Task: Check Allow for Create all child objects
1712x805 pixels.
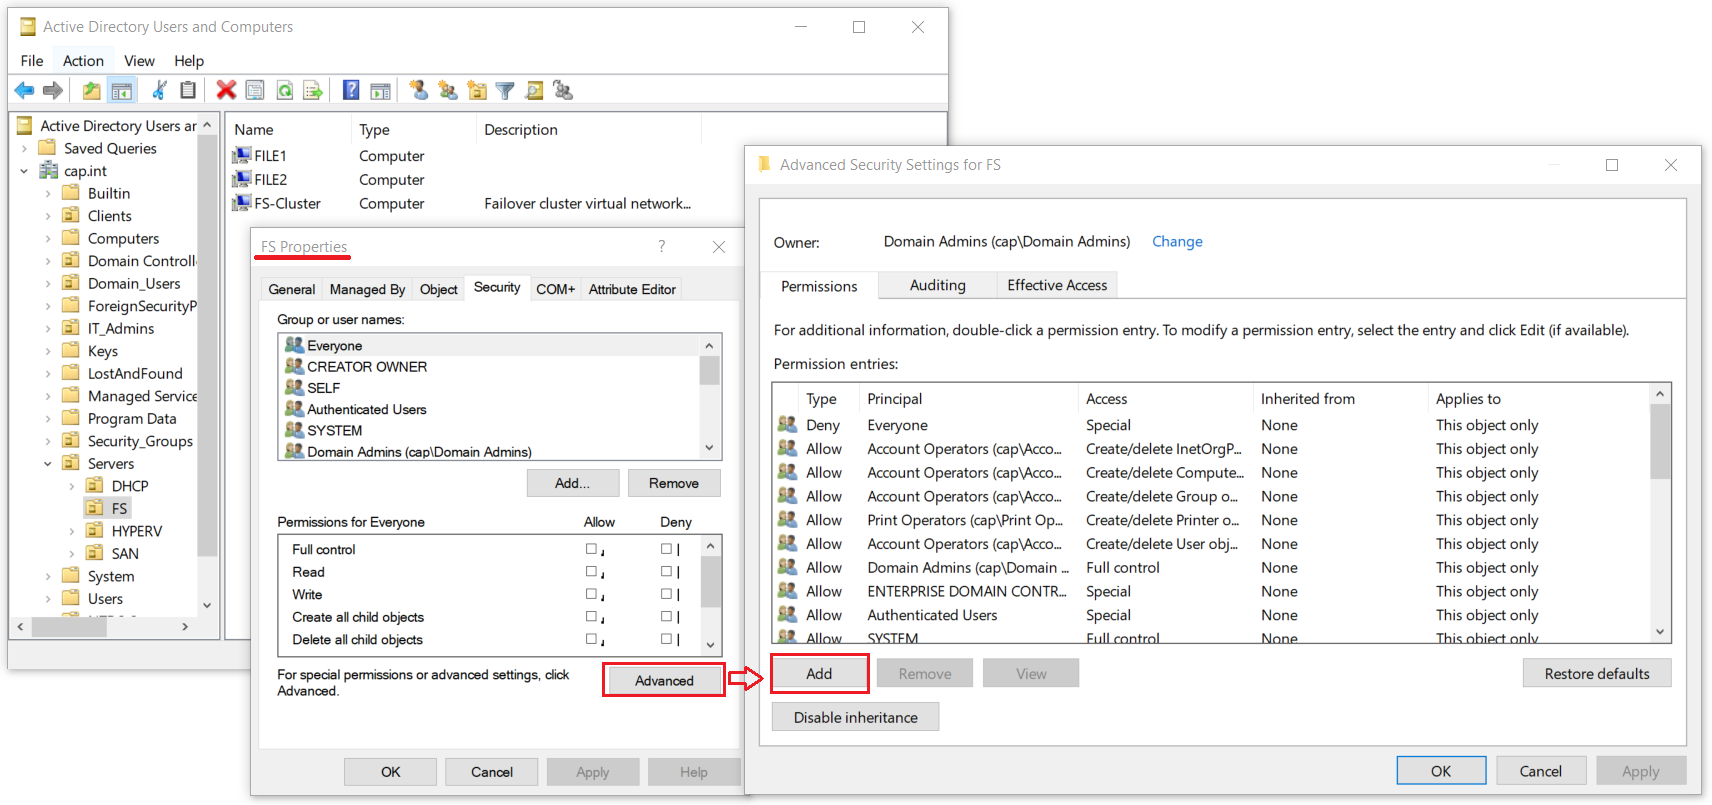Action: tap(591, 617)
